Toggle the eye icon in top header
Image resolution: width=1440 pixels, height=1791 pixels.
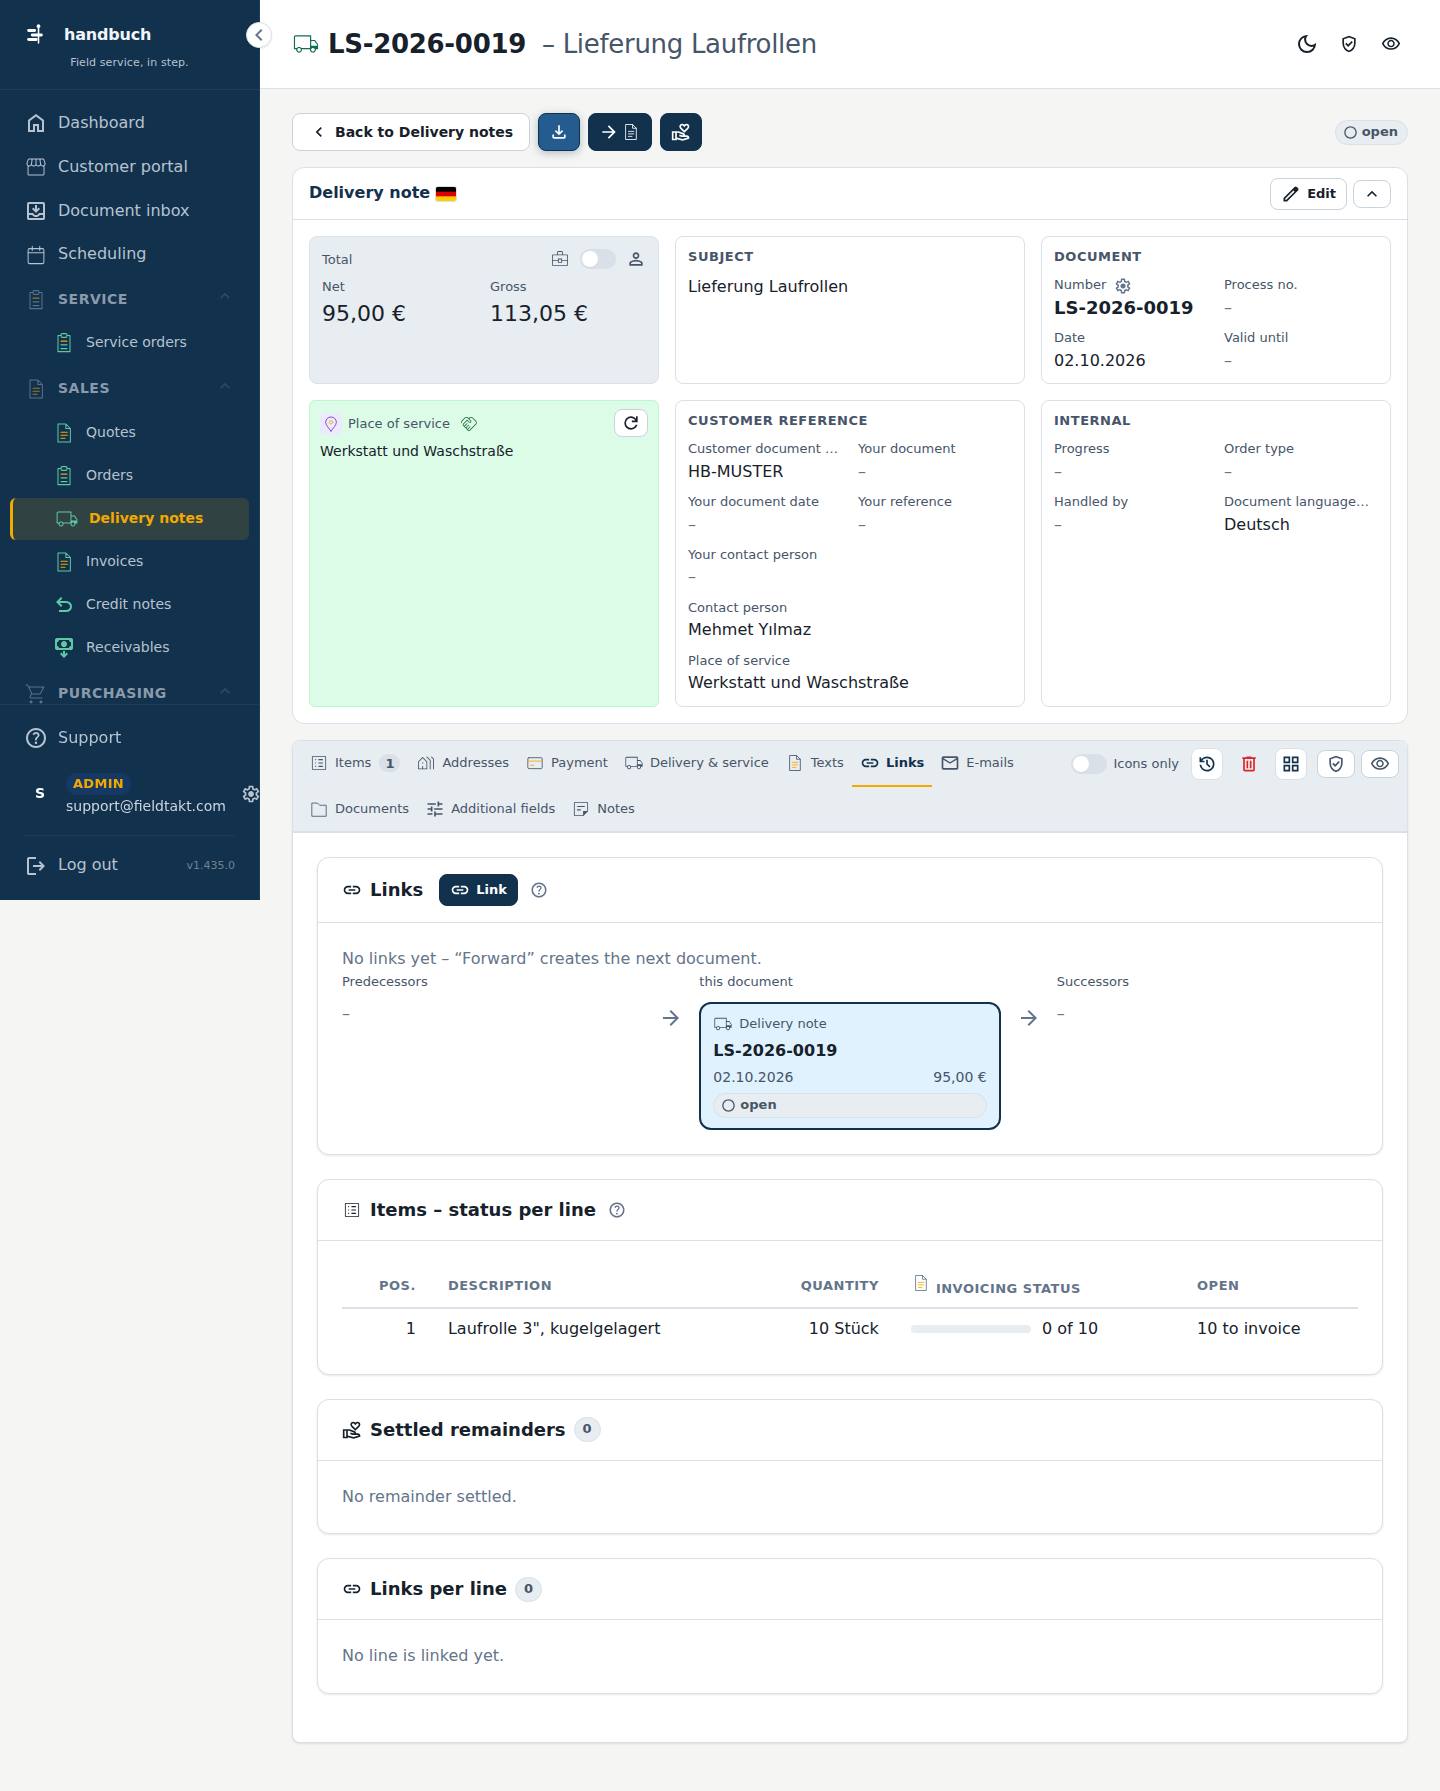click(x=1391, y=44)
